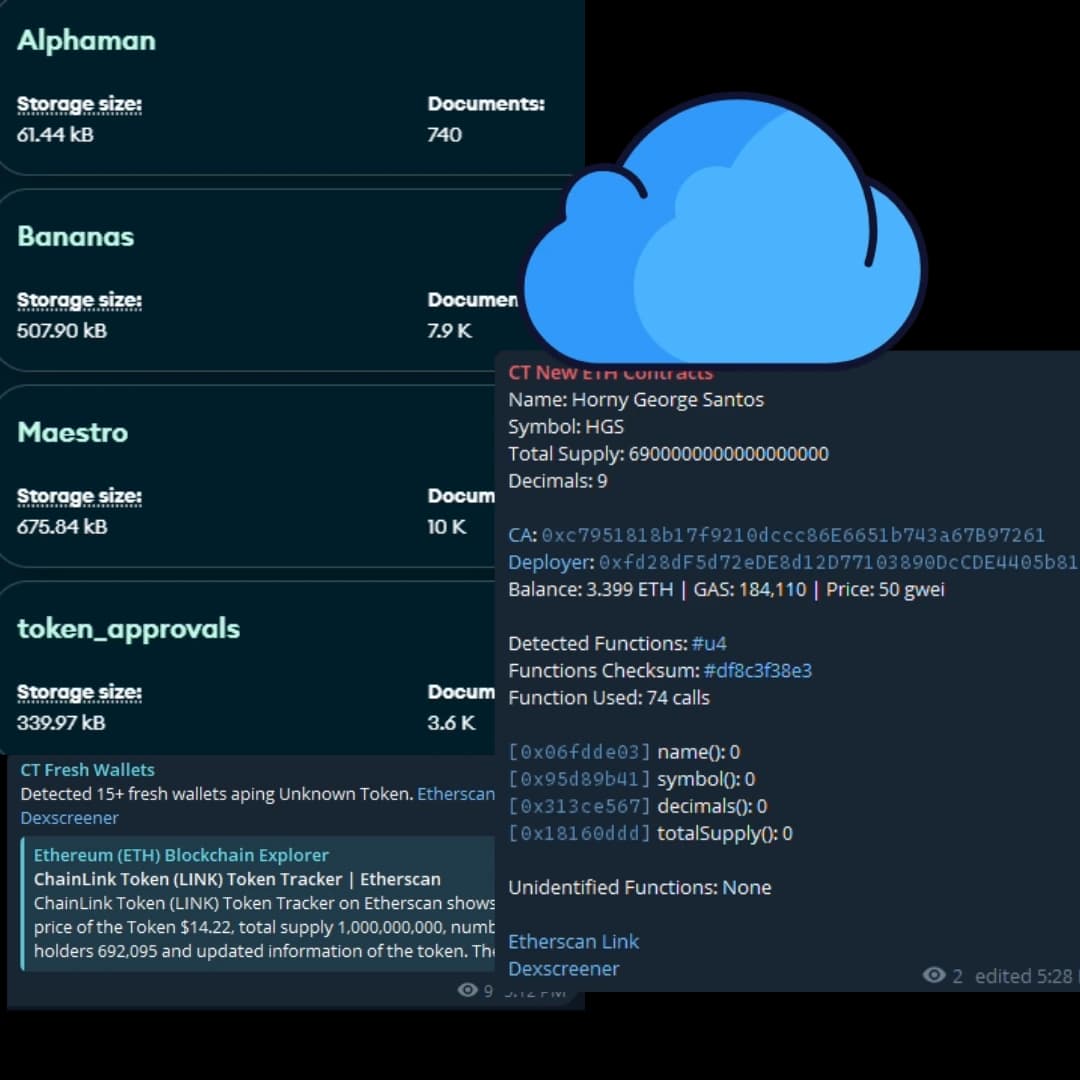Select the Maestro collection
Screen dimensions: 1080x1080
(x=72, y=433)
